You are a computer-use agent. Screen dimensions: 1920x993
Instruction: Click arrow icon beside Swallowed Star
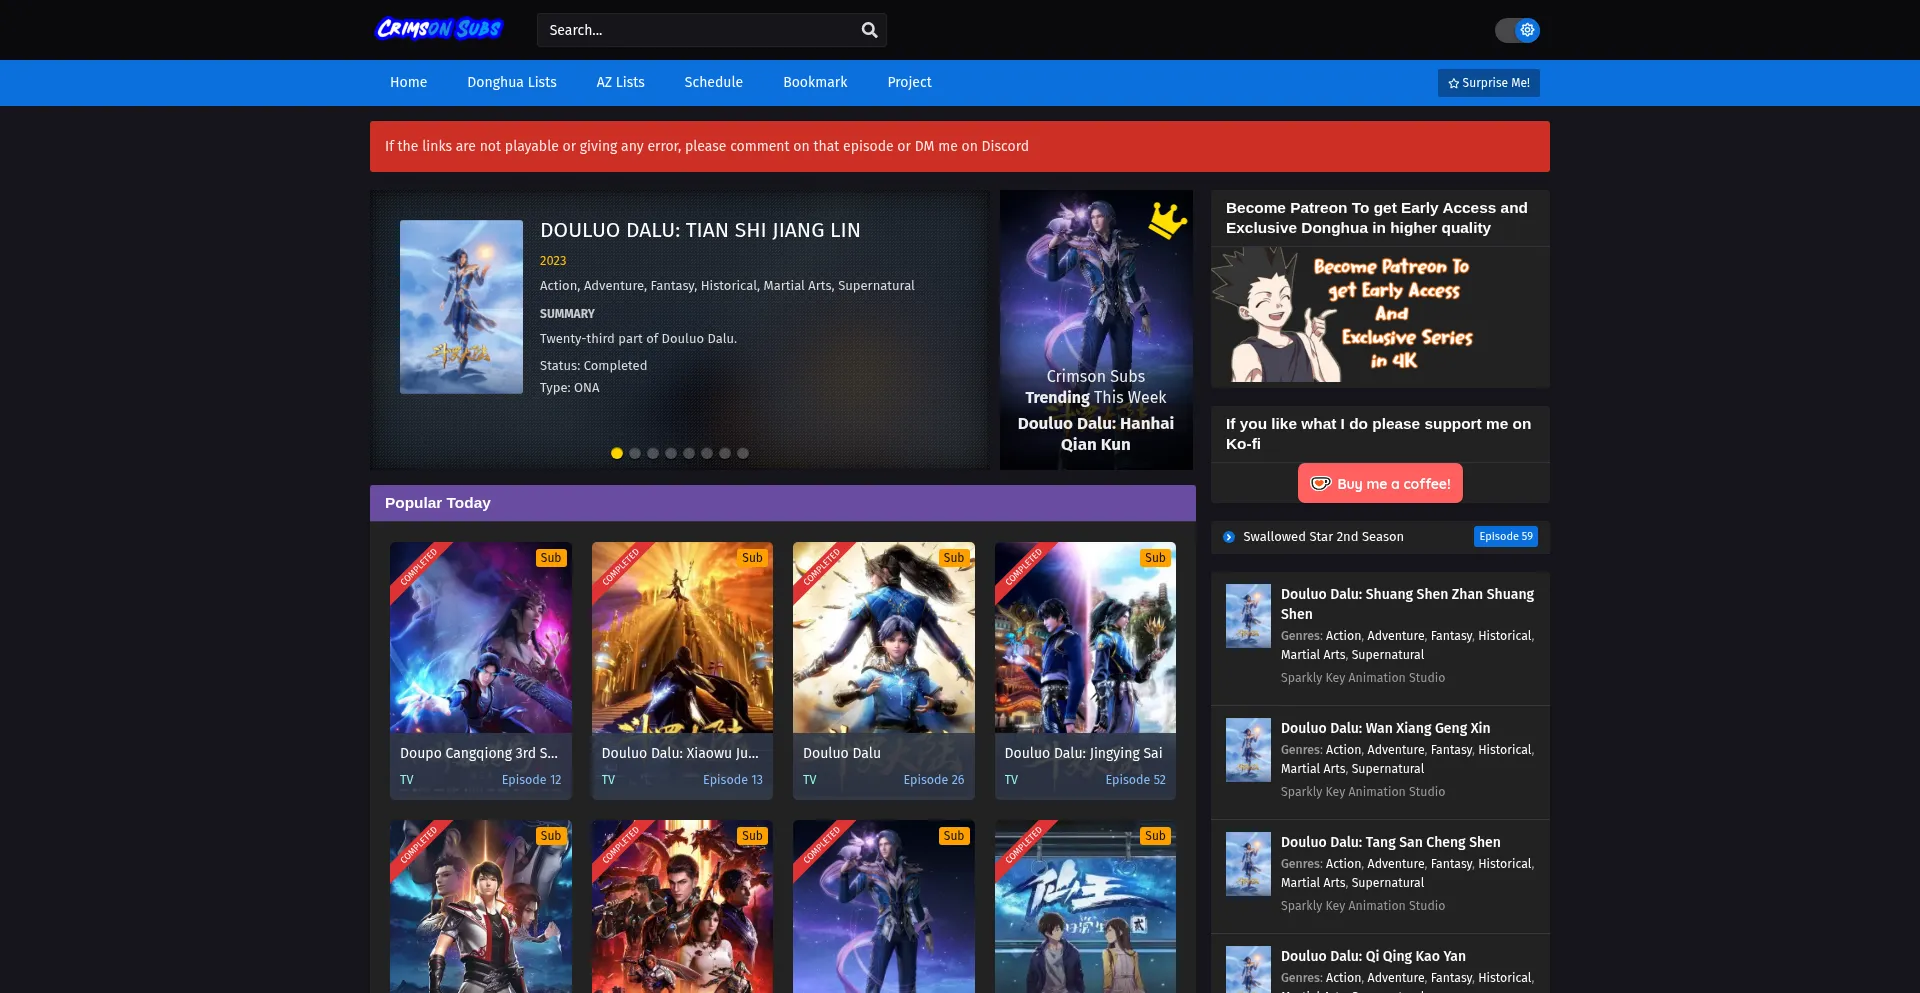[1229, 537]
